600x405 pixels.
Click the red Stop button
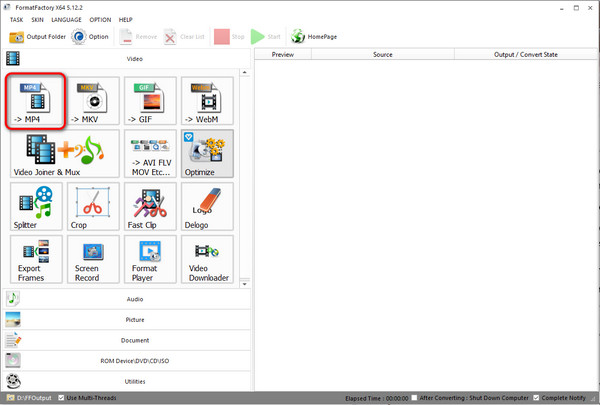[229, 37]
